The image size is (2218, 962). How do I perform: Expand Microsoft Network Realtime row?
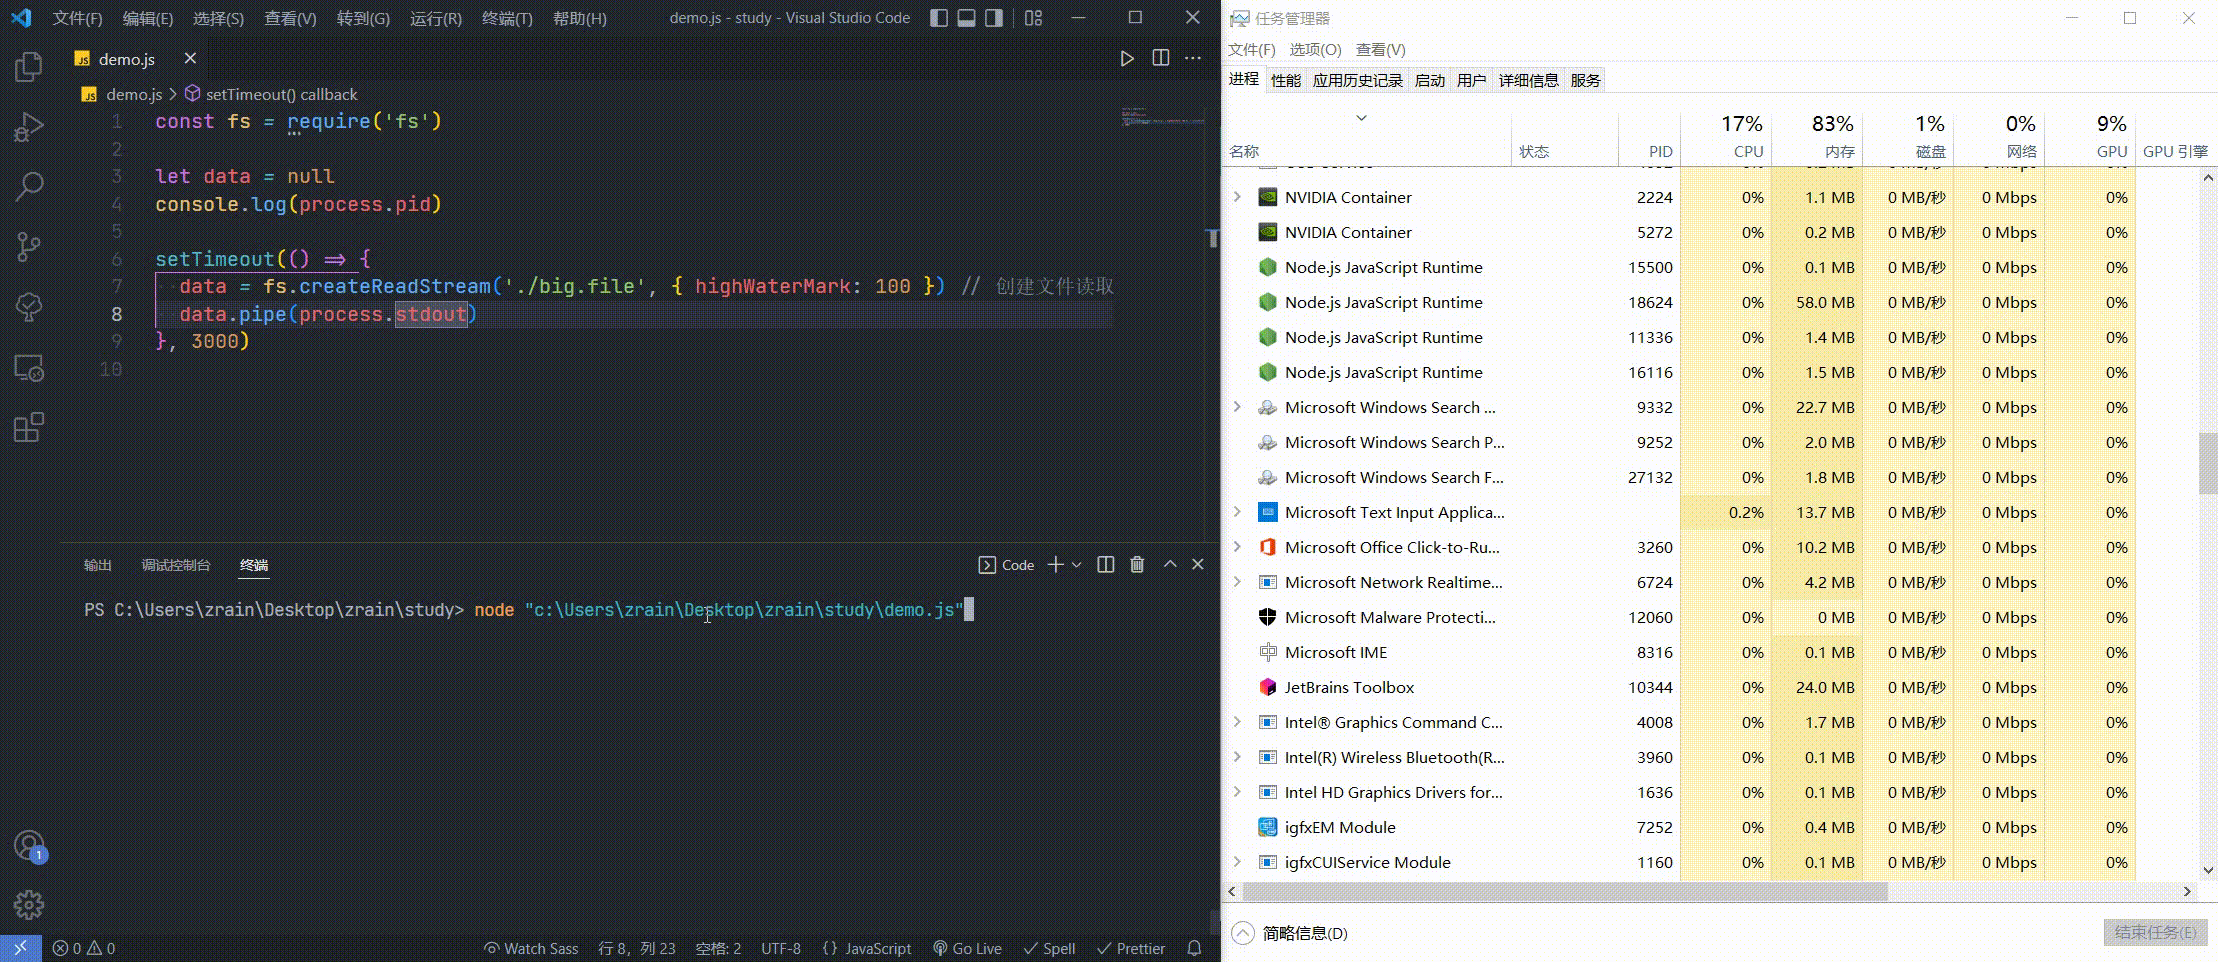1237,582
